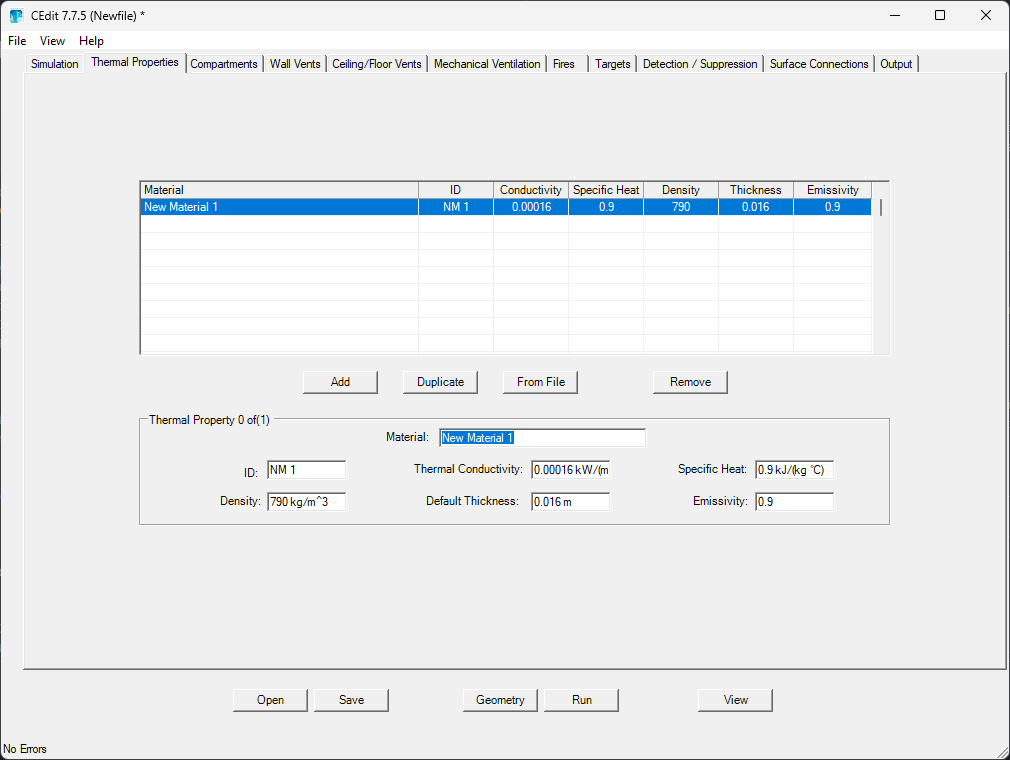Click the Run button

coord(581,700)
